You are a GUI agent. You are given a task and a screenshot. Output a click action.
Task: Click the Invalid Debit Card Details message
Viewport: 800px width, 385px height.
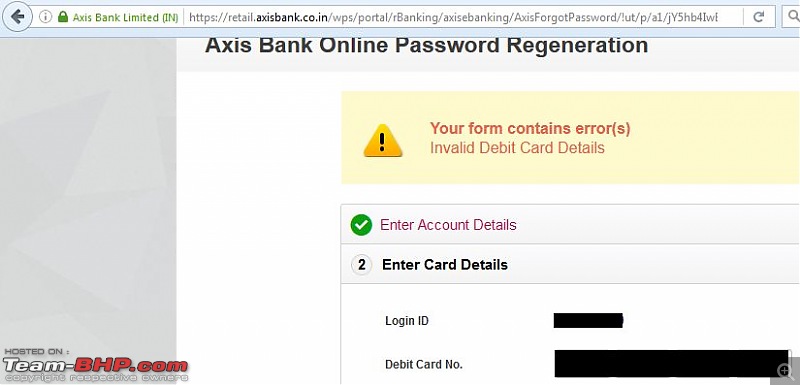coord(517,148)
